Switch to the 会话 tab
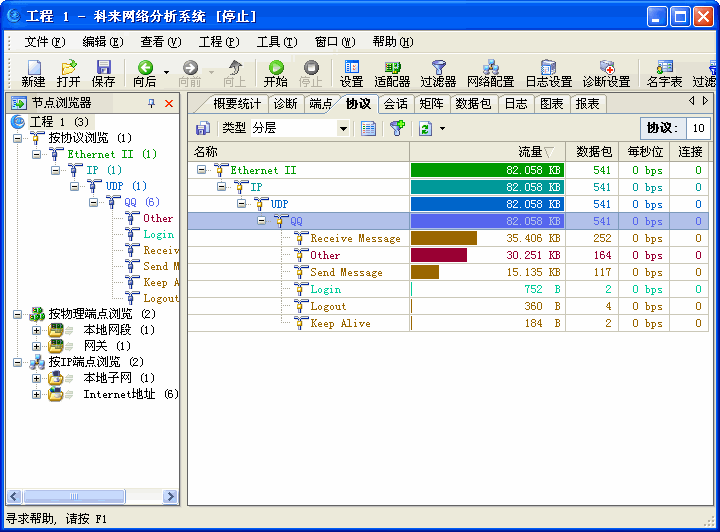720x532 pixels. [x=395, y=104]
